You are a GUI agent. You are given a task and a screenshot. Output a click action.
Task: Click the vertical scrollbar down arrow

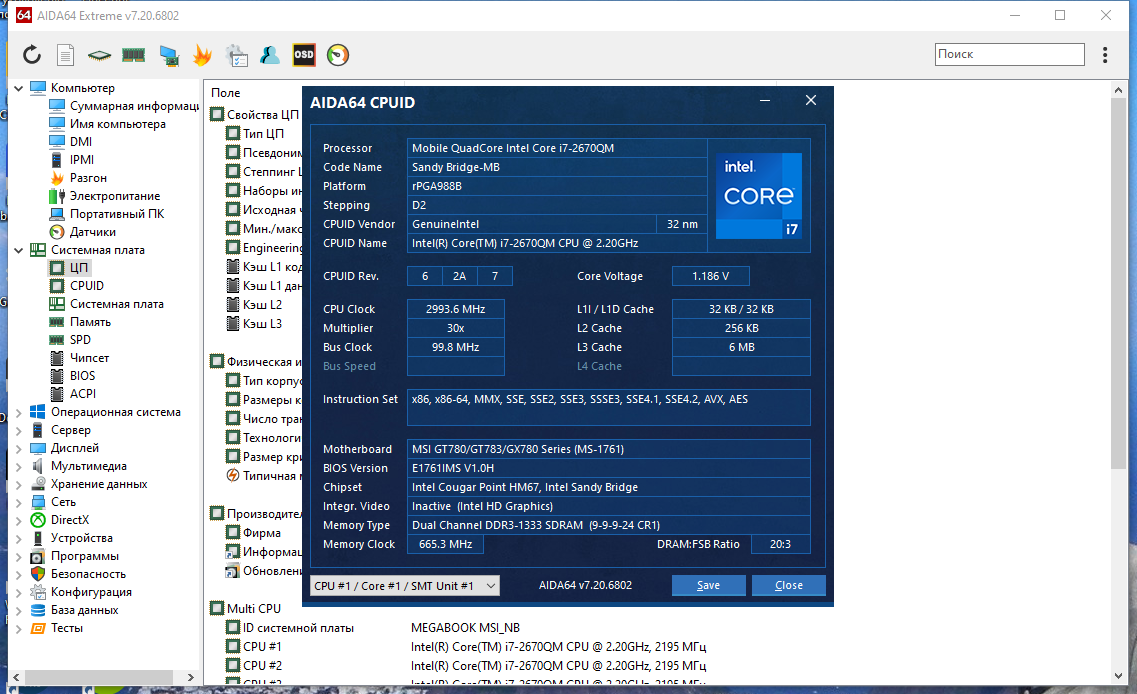[x=1118, y=676]
